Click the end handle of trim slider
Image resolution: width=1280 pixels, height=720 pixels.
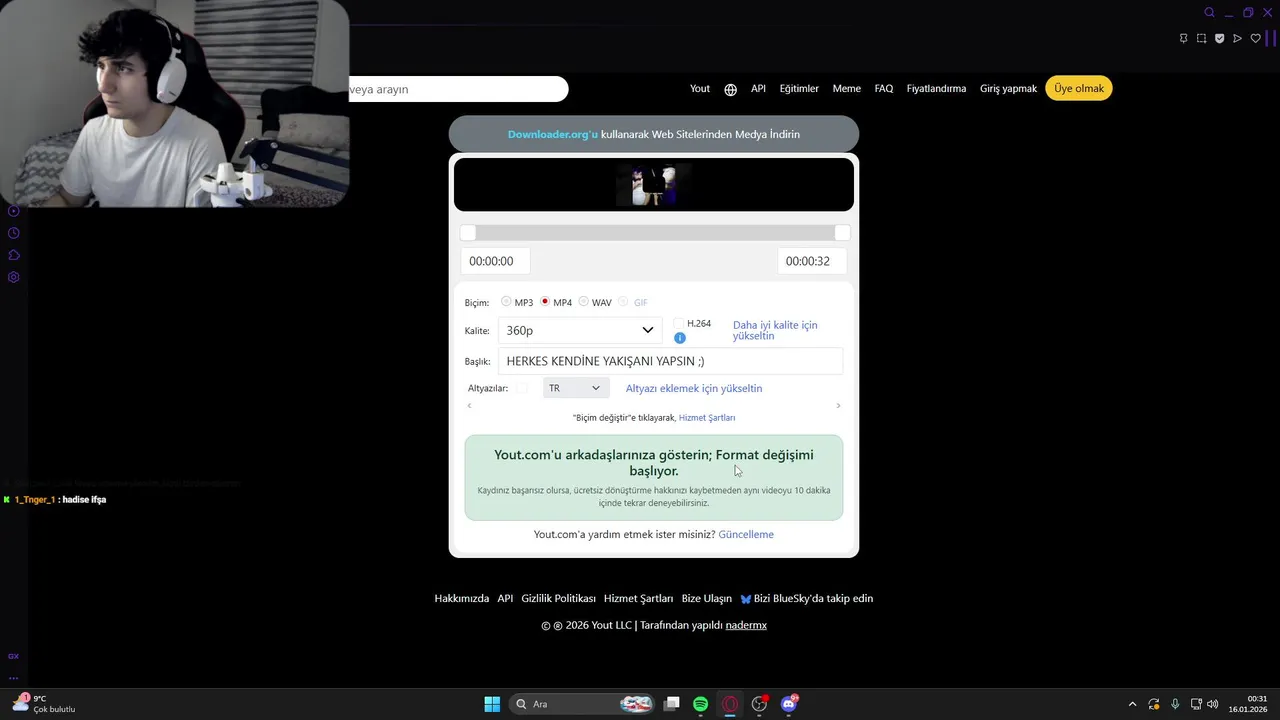coord(842,233)
